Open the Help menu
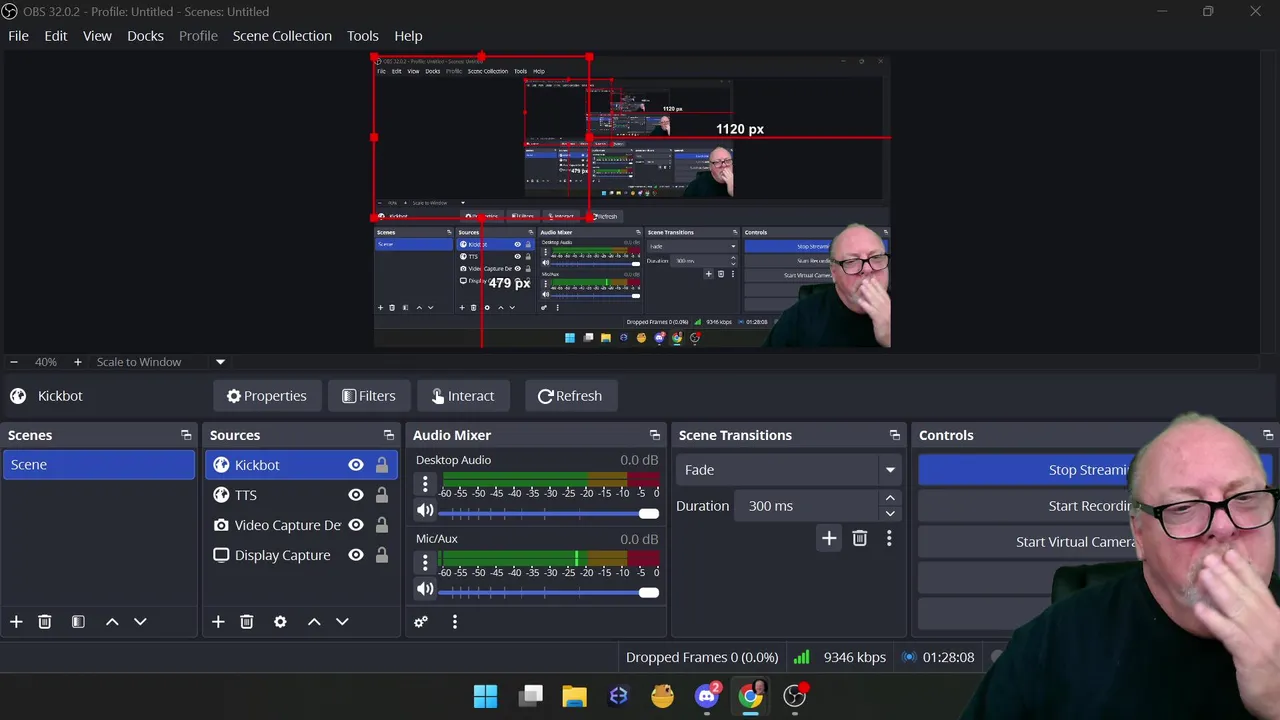This screenshot has width=1280, height=720. (408, 36)
